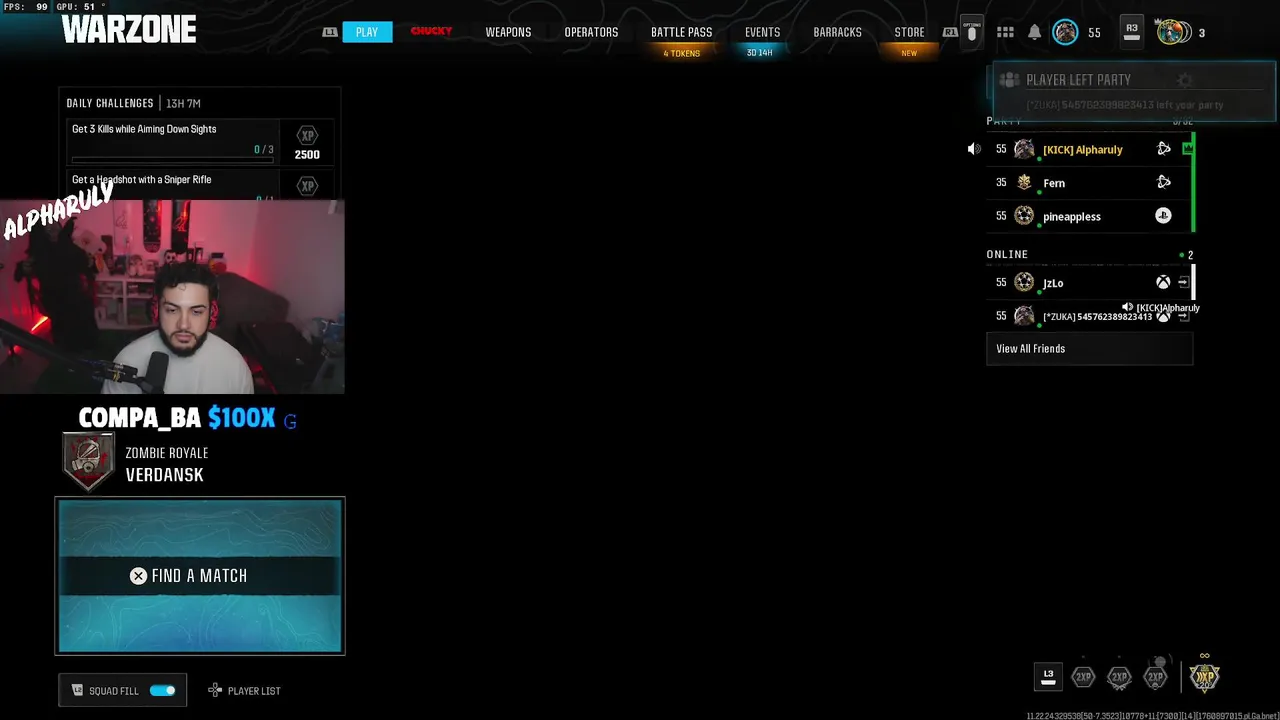Image resolution: width=1280 pixels, height=720 pixels.
Task: Click Fern's rank emblem
Action: coord(1024,182)
